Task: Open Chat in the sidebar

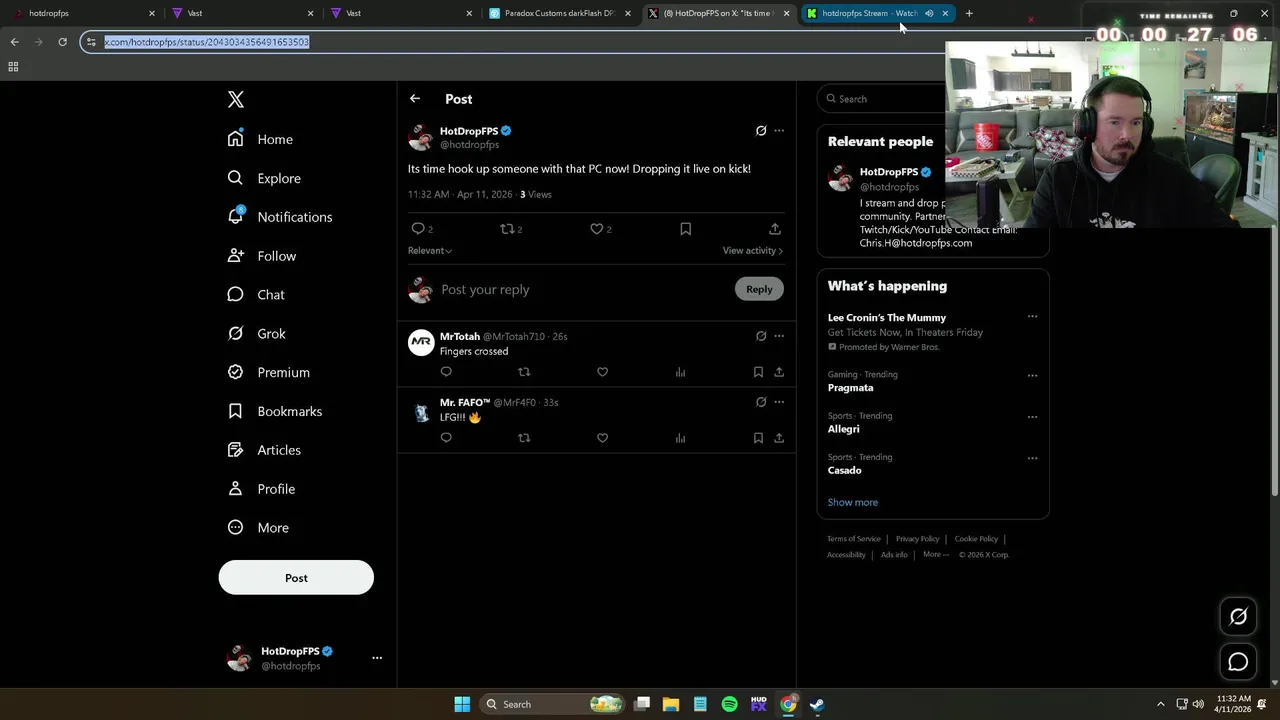Action: coord(256,295)
